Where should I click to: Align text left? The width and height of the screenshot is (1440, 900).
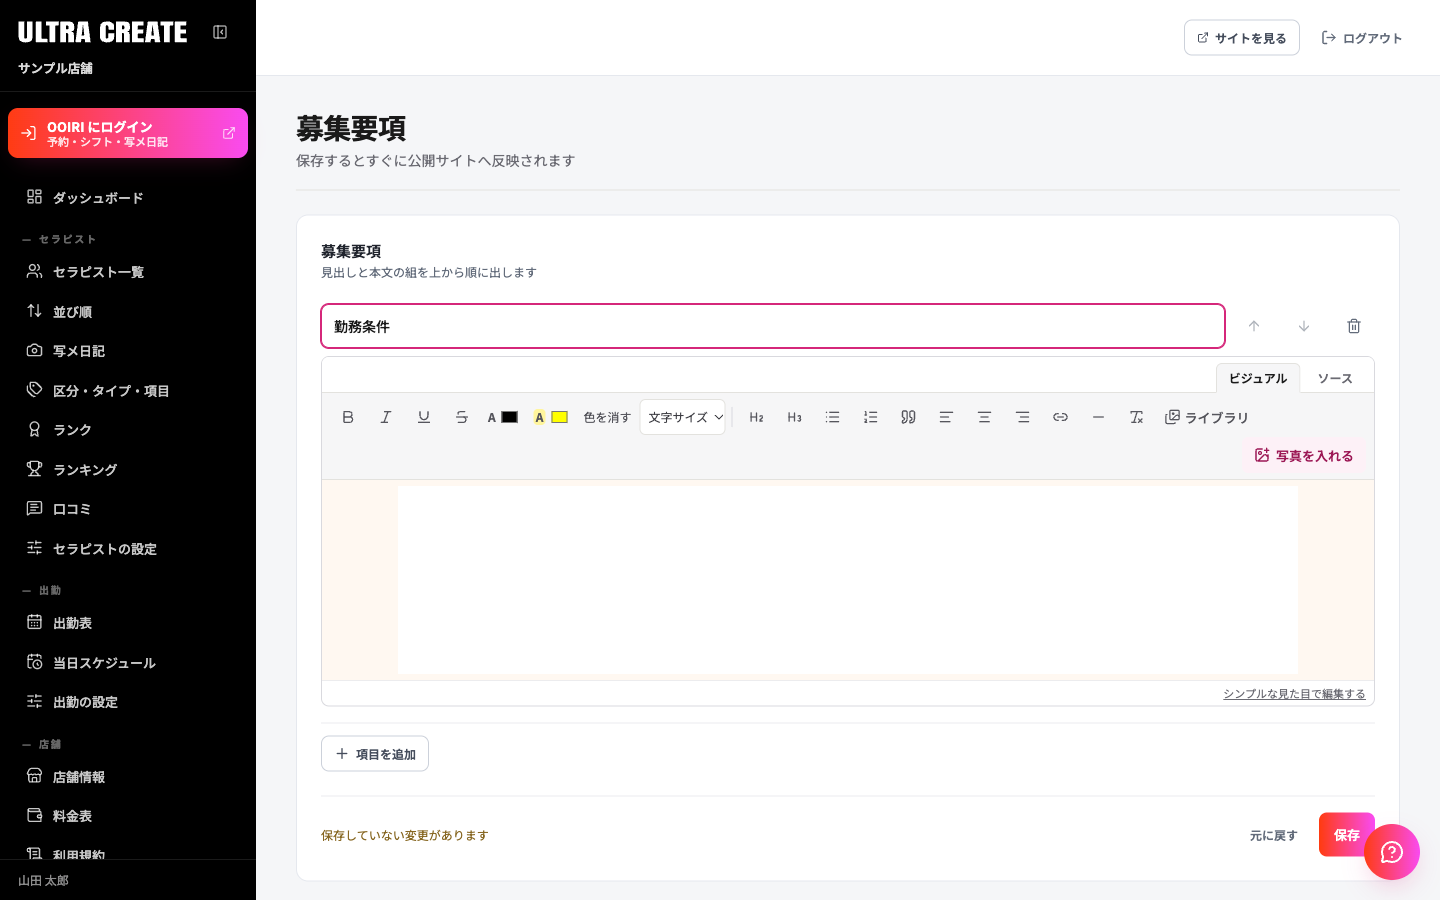point(946,417)
